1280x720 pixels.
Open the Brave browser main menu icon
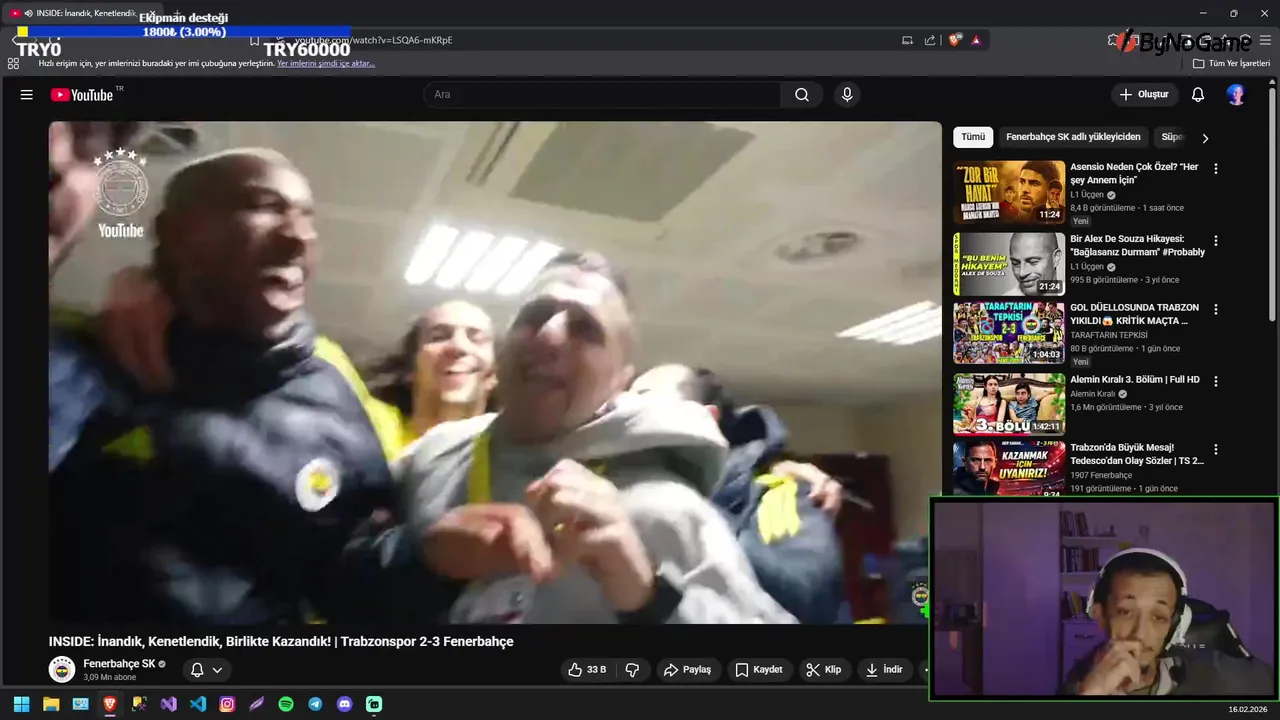1265,40
